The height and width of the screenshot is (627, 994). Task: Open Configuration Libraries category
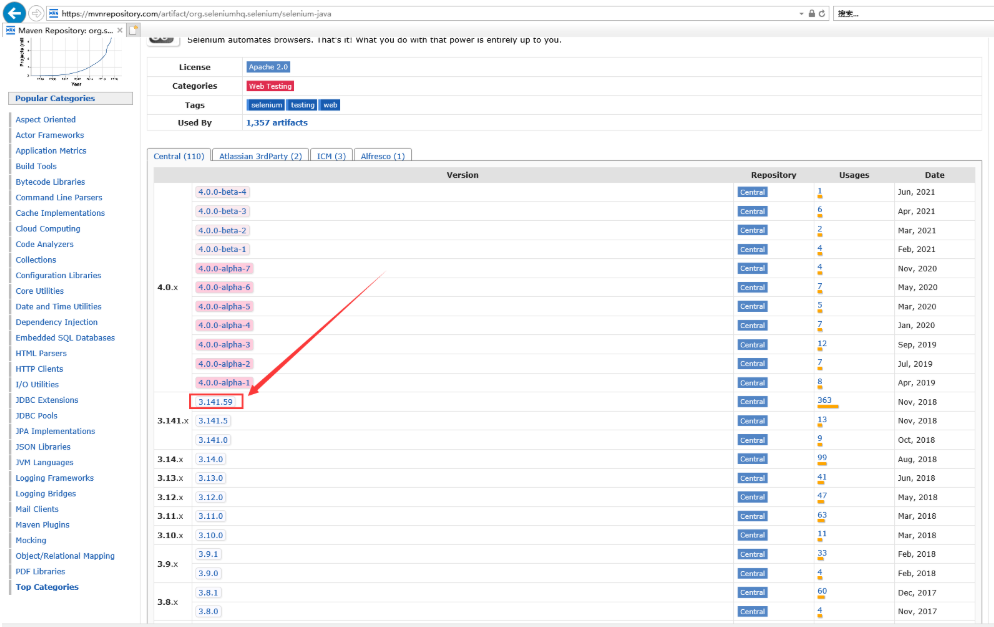click(58, 275)
